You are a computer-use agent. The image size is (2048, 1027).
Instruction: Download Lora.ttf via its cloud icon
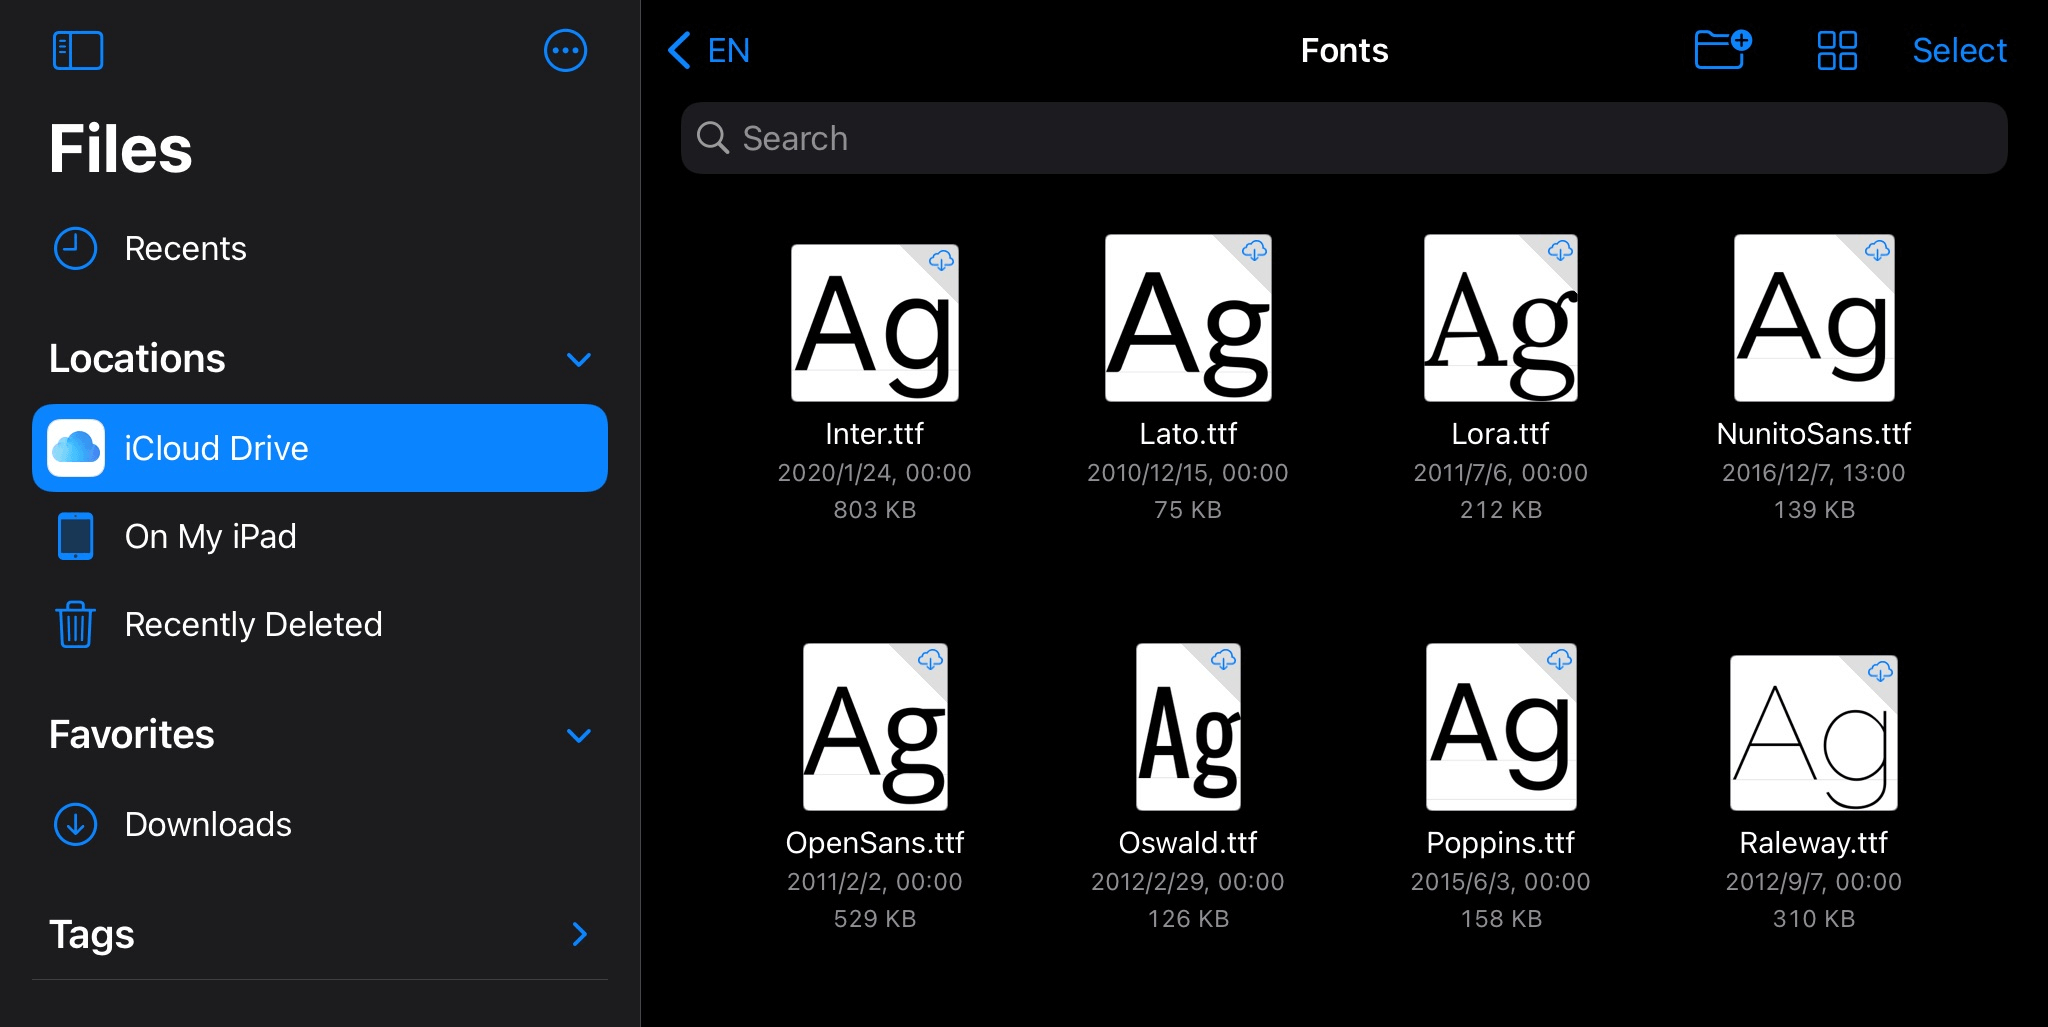point(1560,250)
